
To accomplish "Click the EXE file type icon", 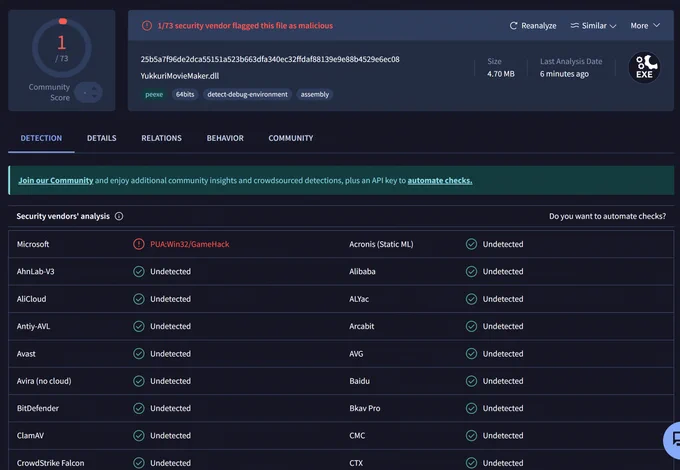I will [x=644, y=67].
